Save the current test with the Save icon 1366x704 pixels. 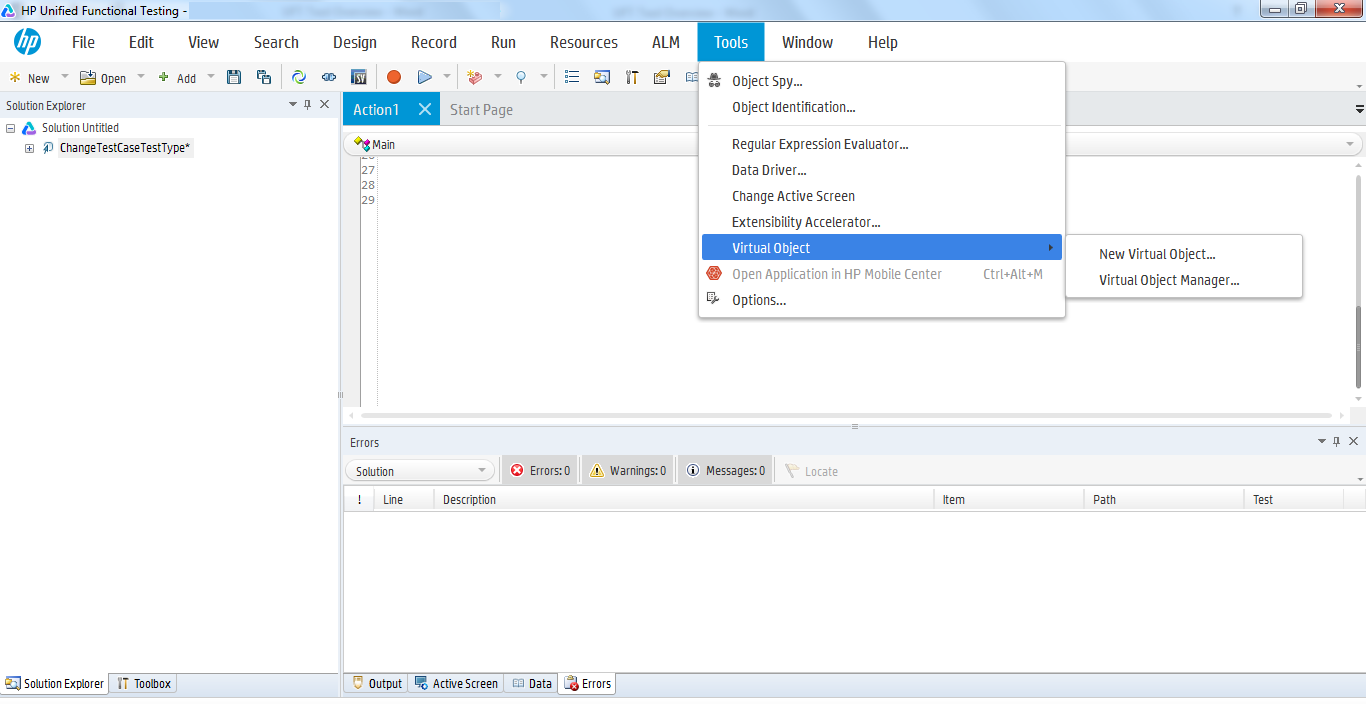[233, 76]
